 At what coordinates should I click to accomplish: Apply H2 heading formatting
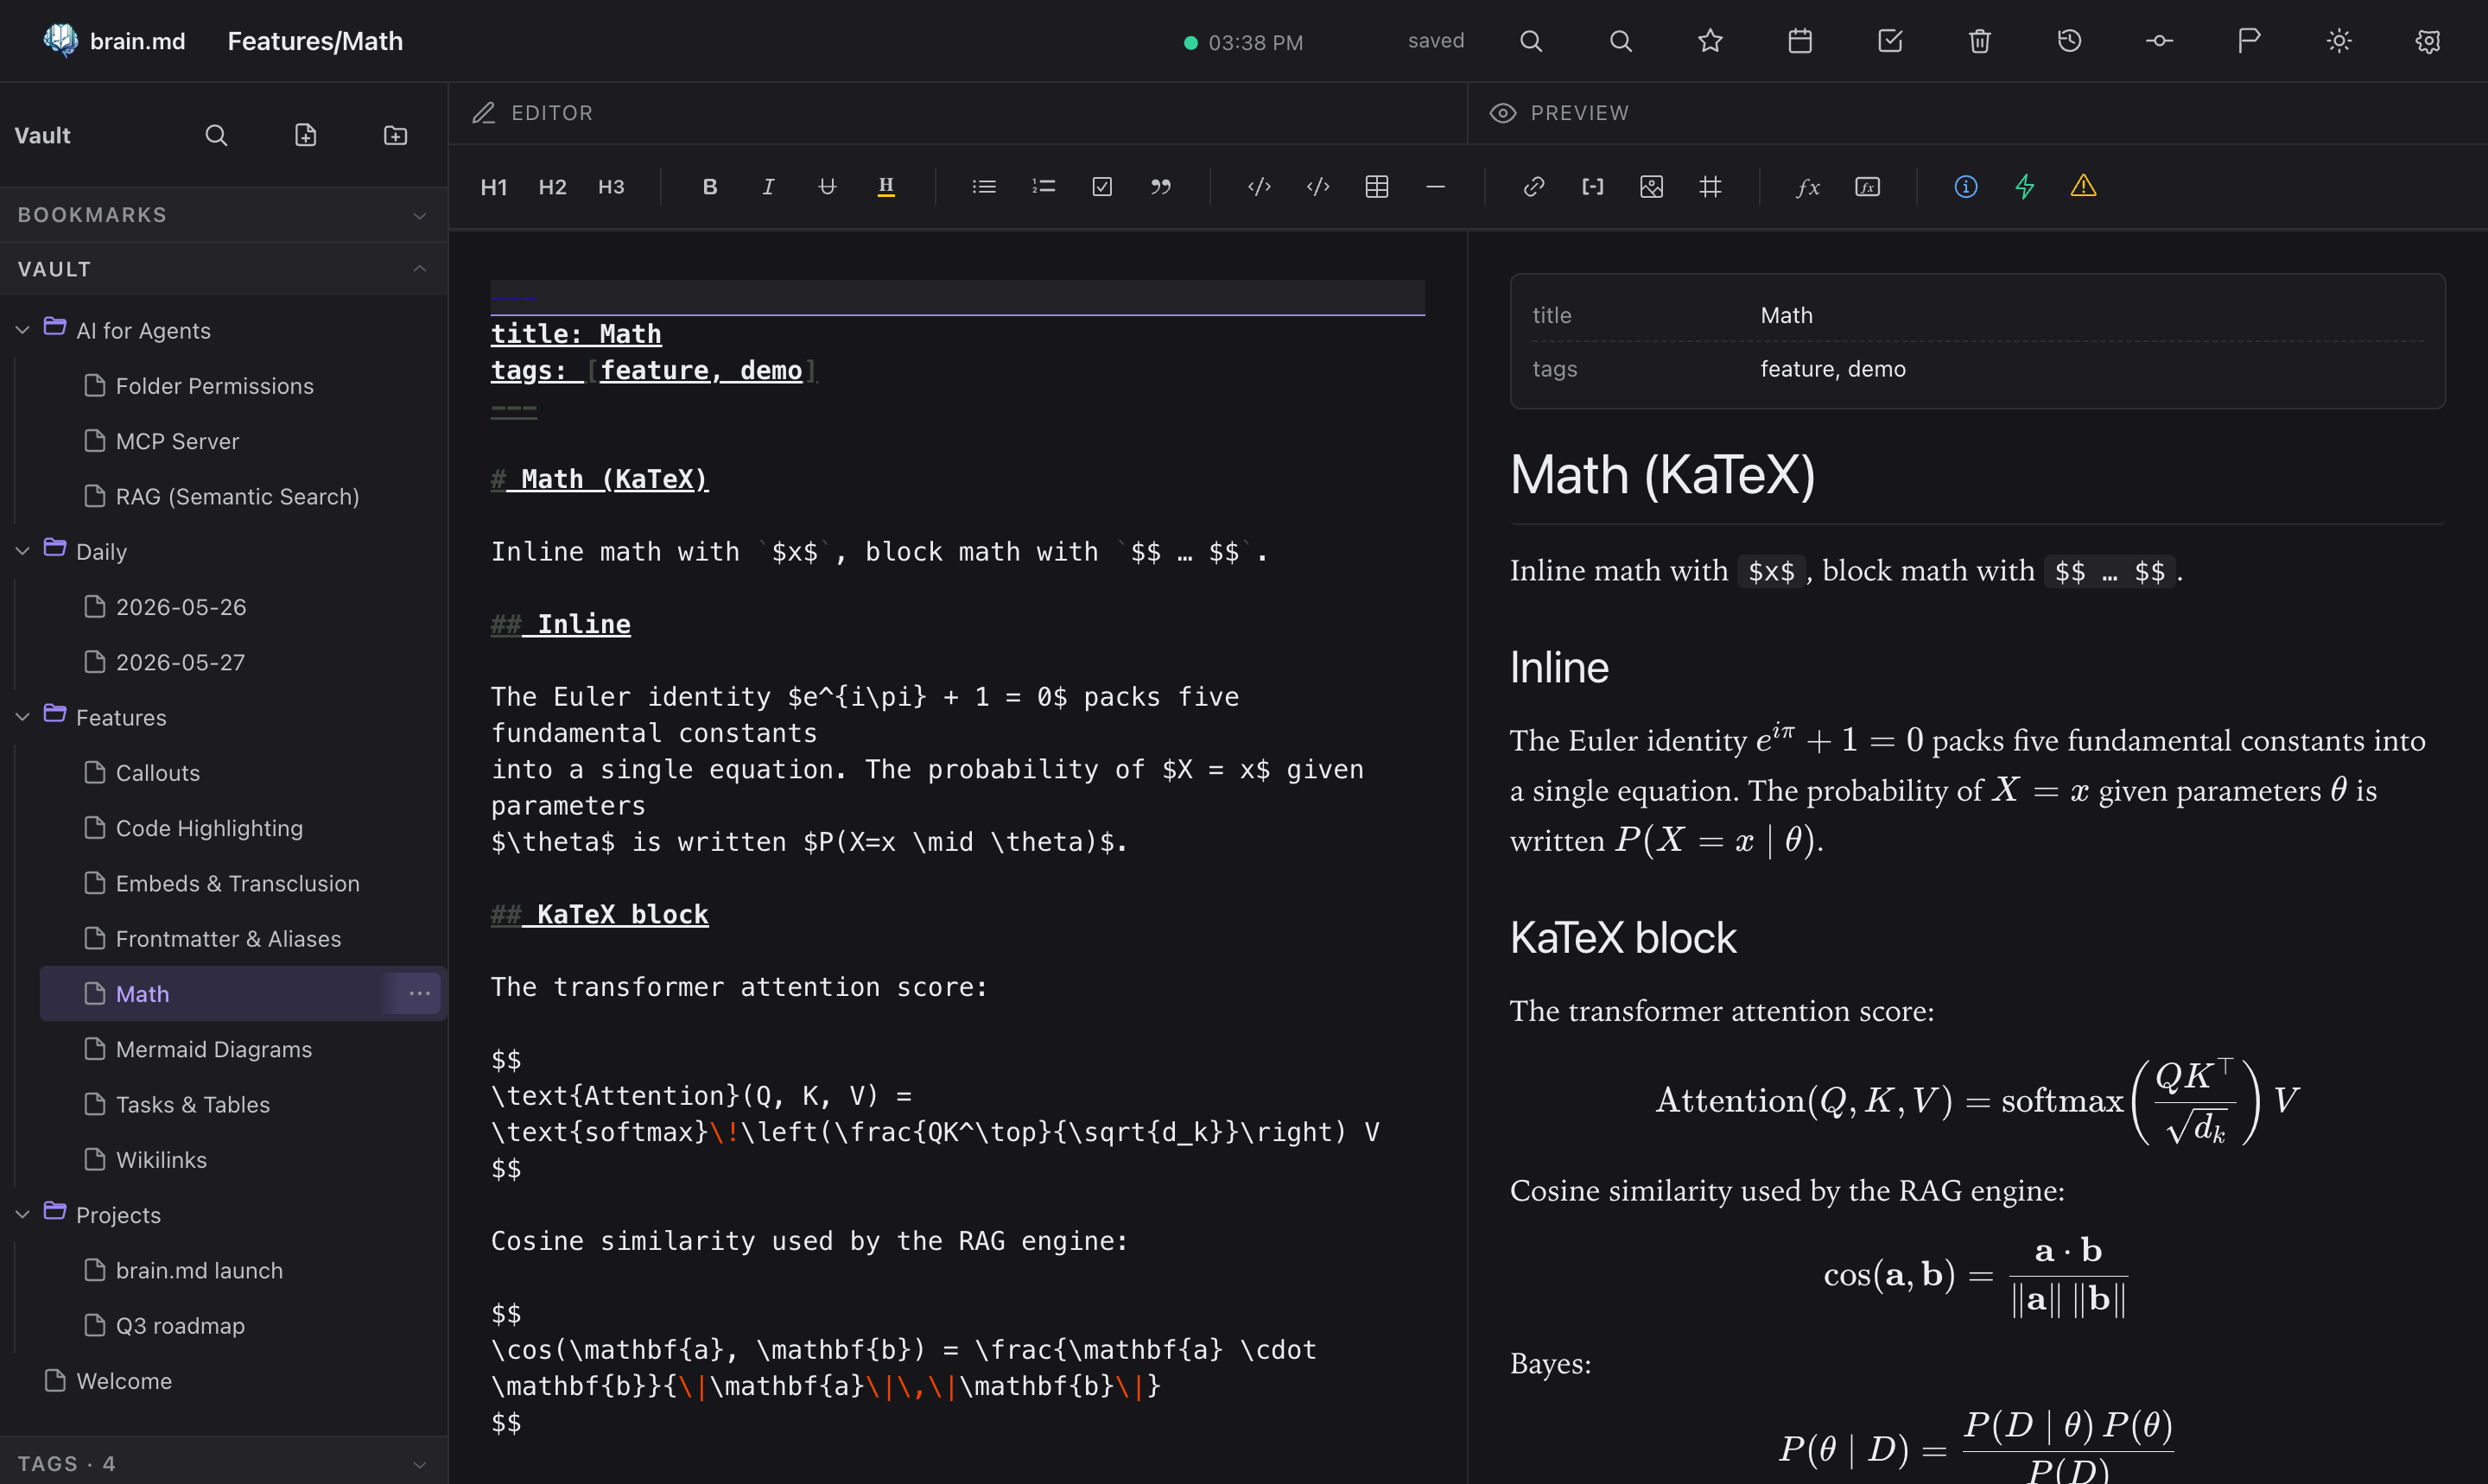pyautogui.click(x=552, y=187)
